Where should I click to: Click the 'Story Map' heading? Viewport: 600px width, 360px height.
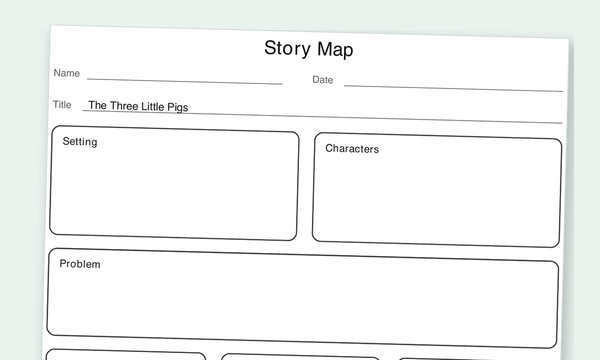click(309, 49)
